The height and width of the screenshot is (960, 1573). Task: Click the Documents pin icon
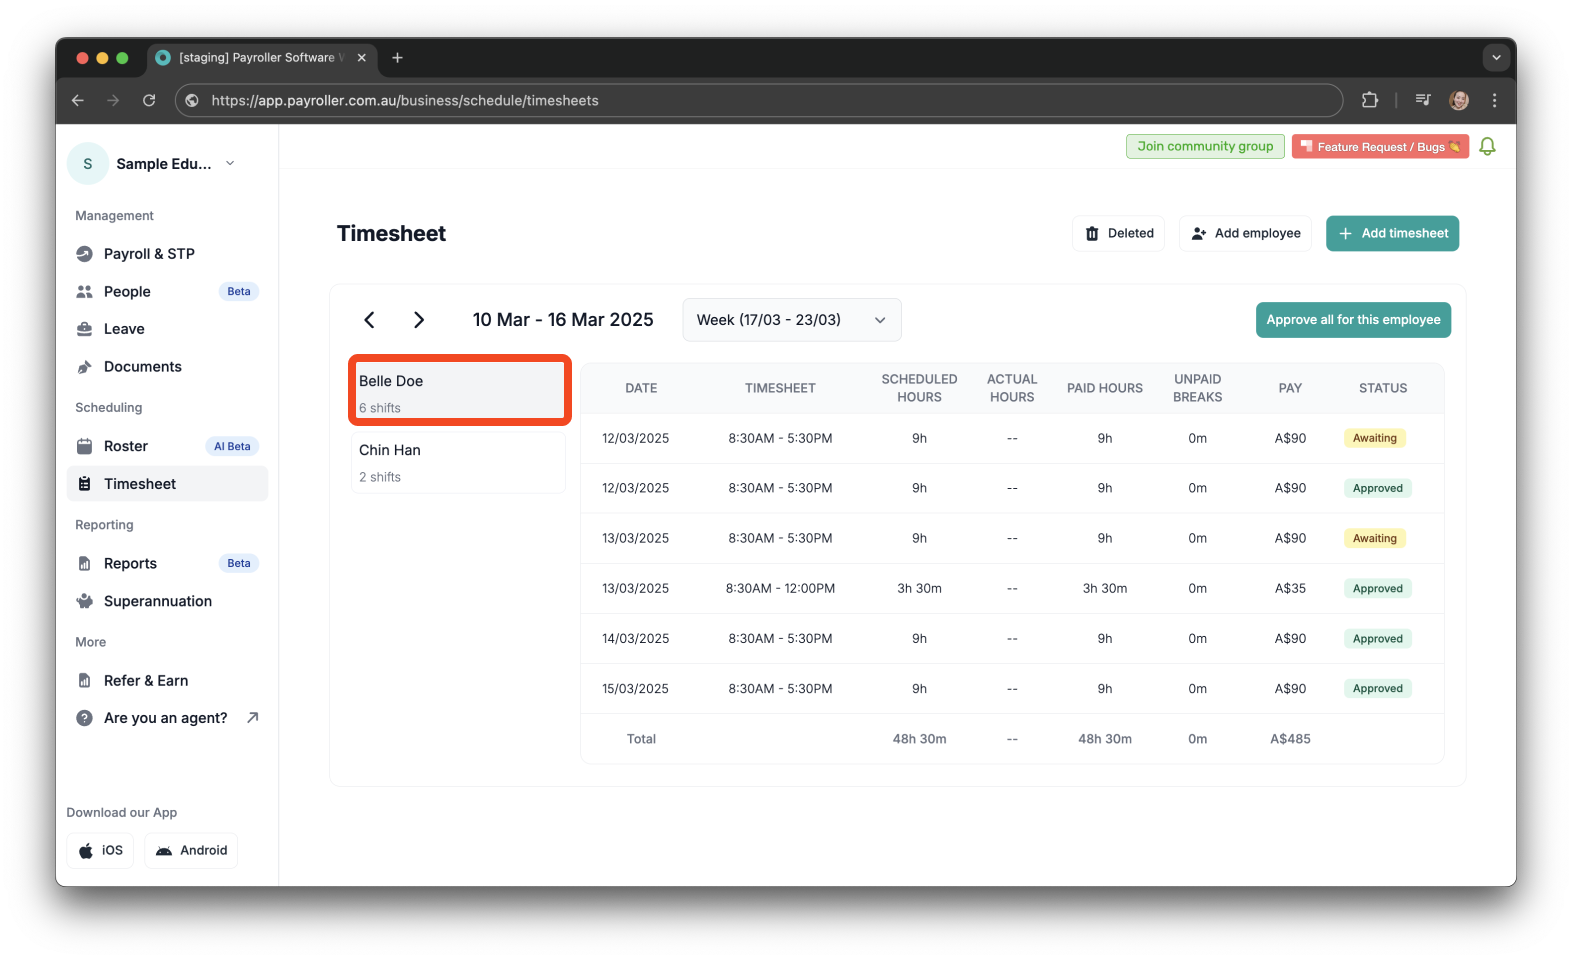[85, 367]
